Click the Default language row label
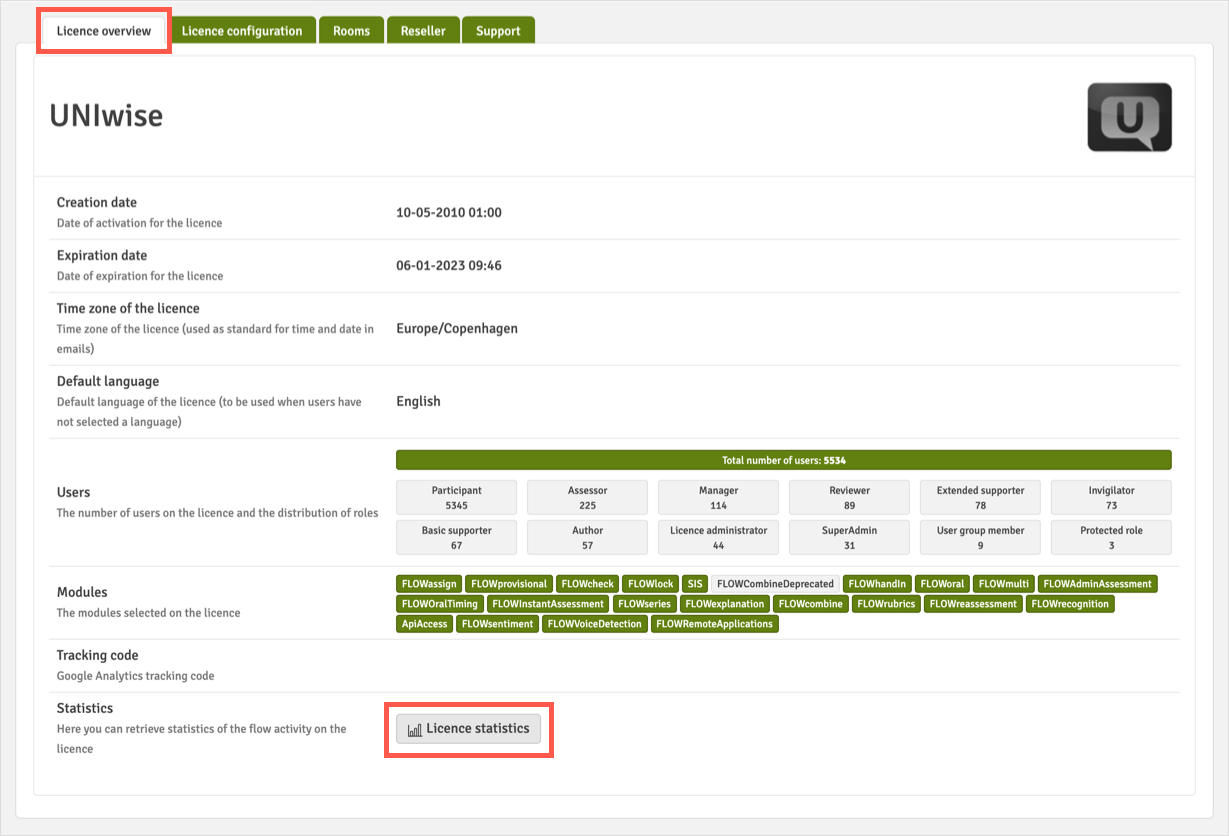Screen dimensions: 1229x836 click(108, 381)
